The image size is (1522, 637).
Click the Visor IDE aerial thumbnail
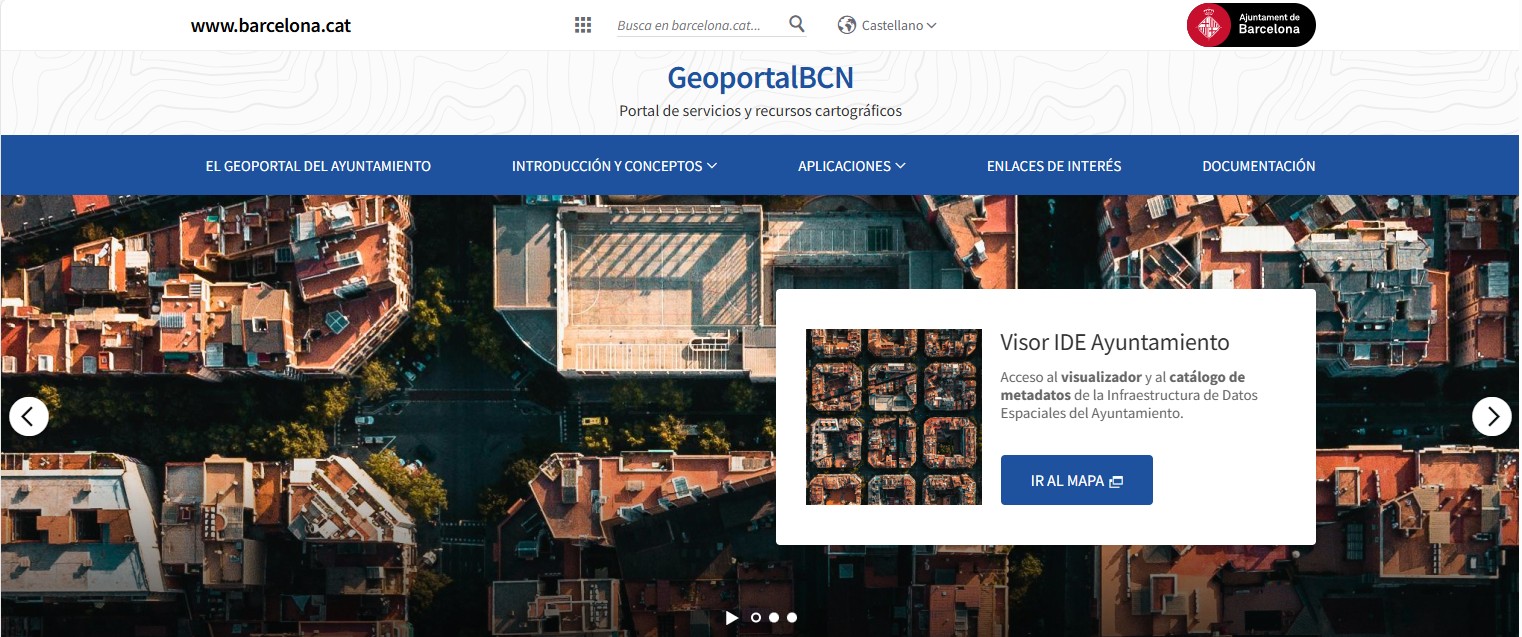[894, 417]
